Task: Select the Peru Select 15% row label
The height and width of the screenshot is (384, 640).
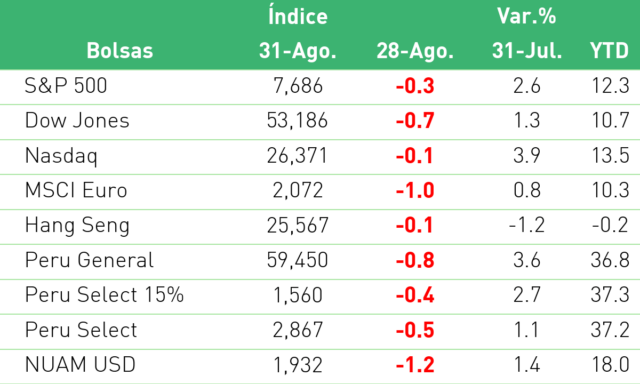Action: 104,295
